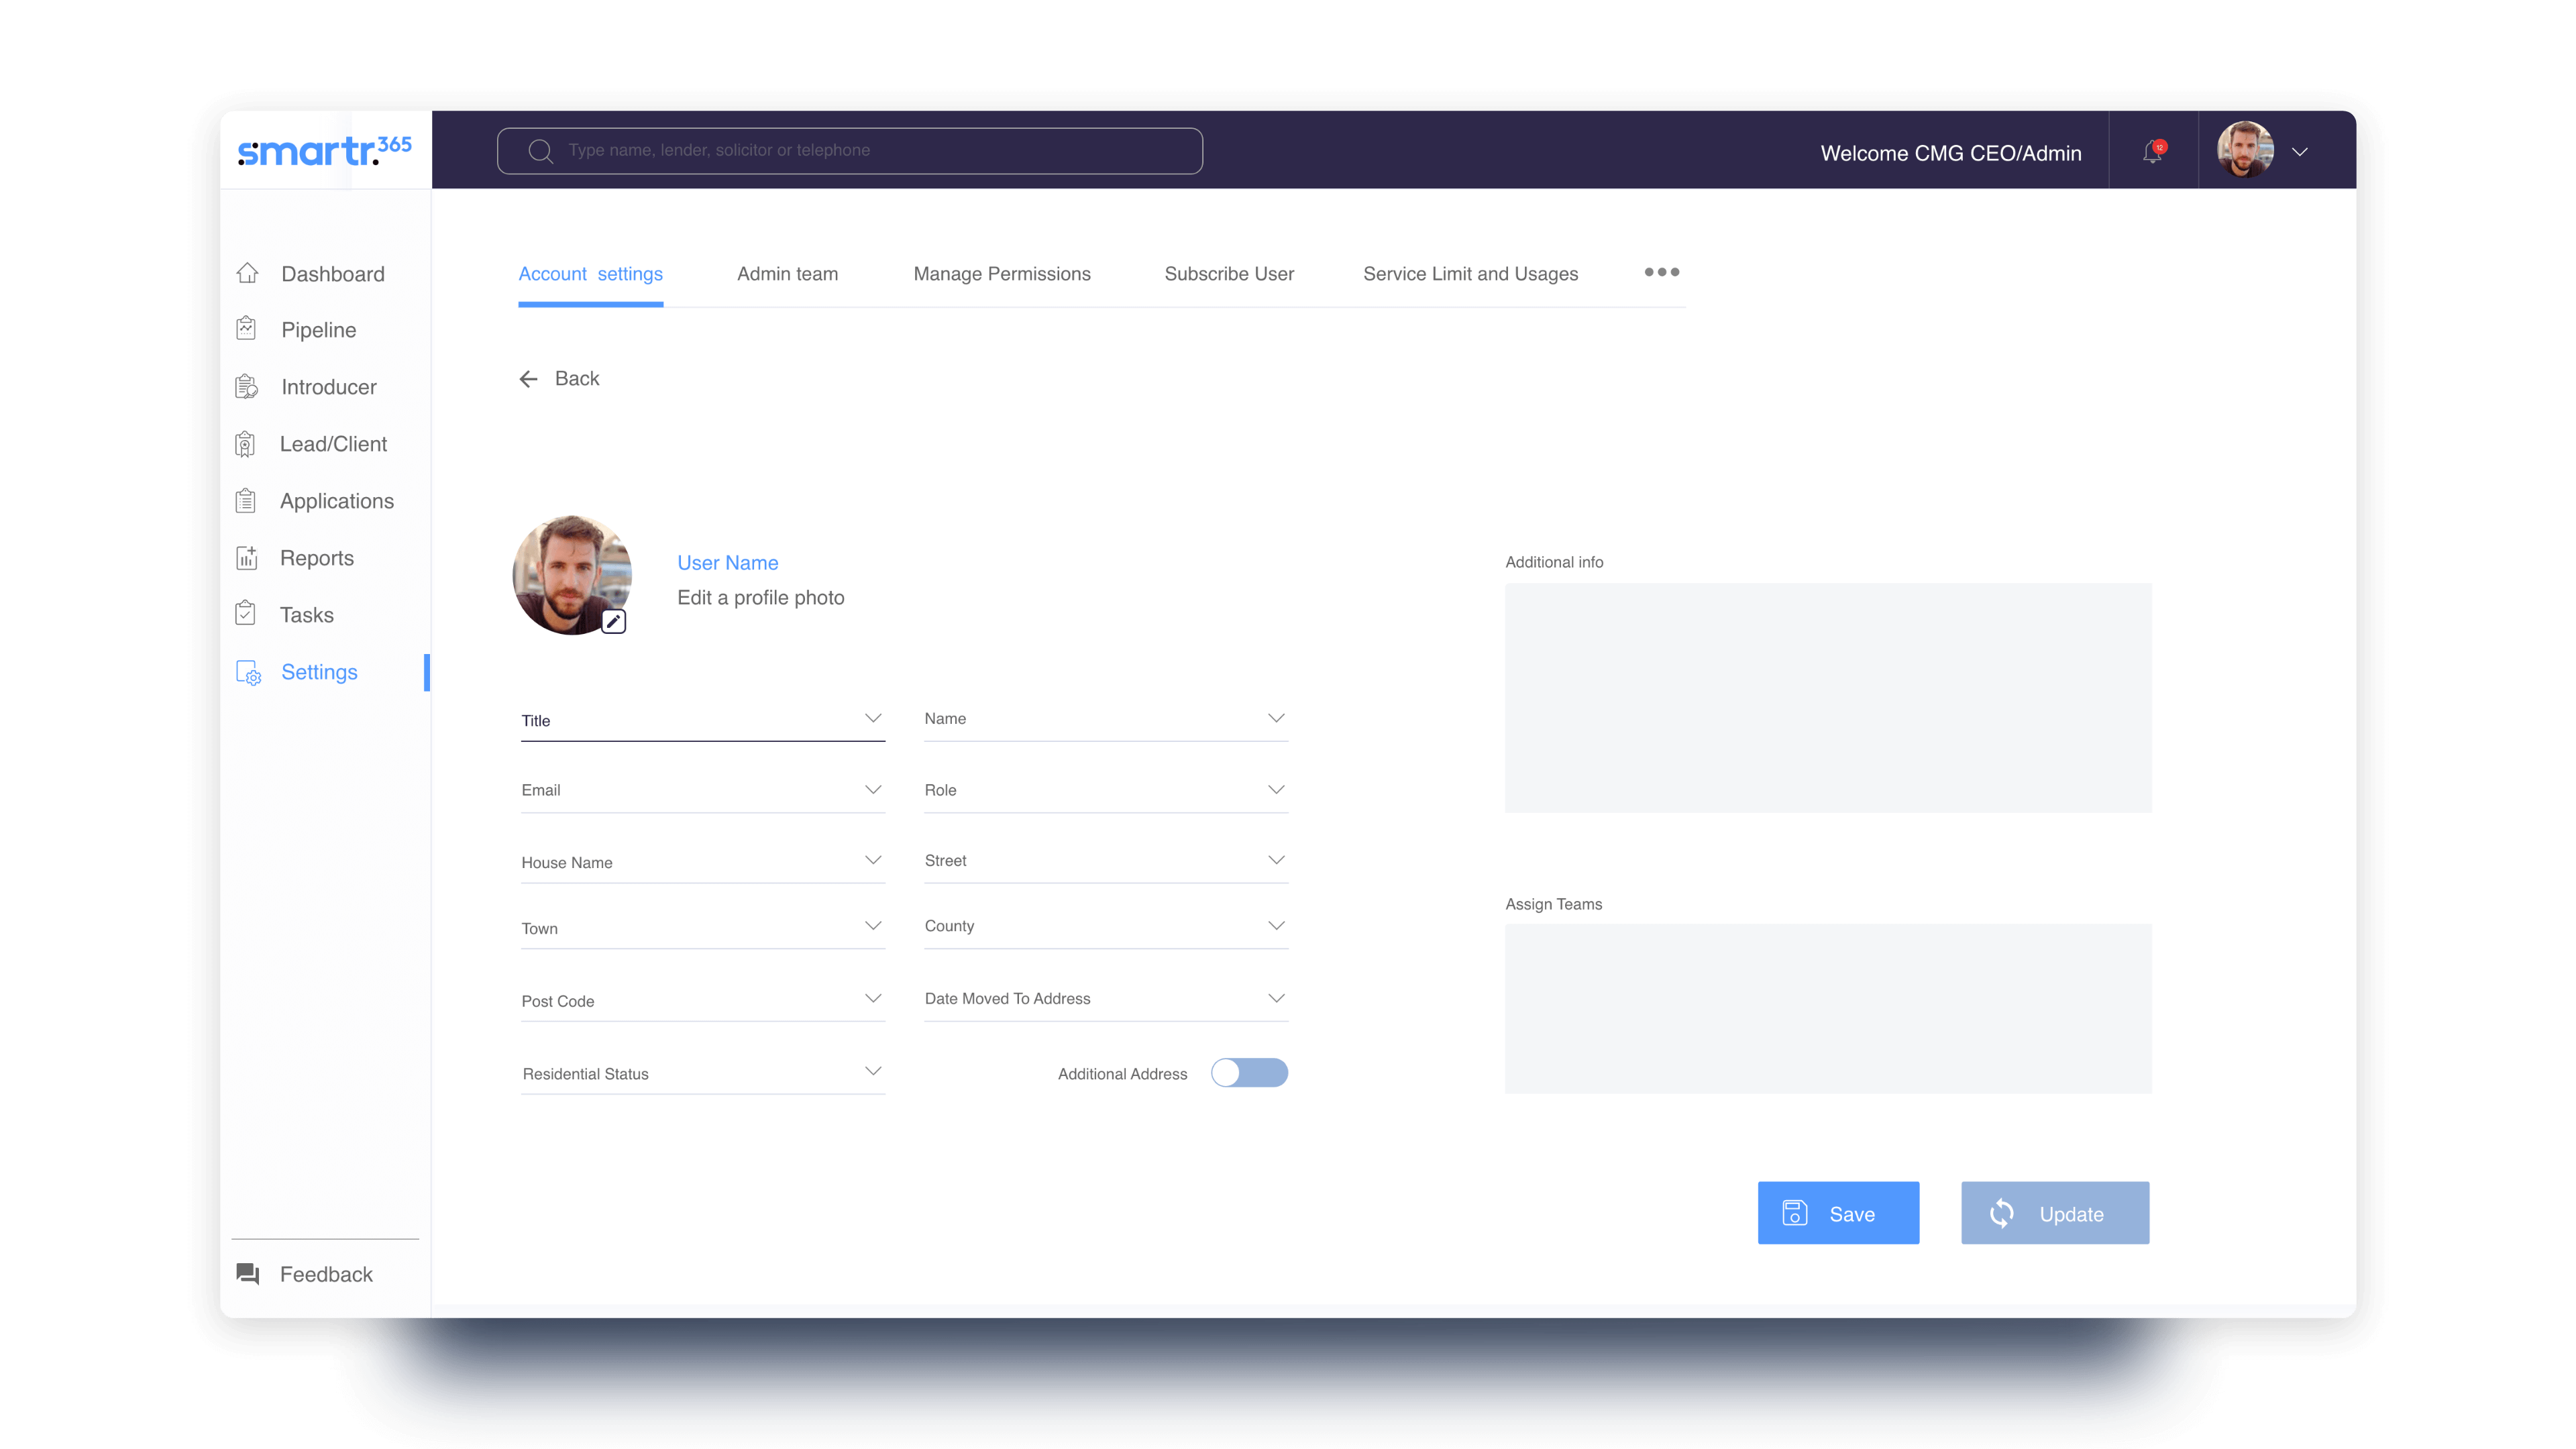Click the Tasks checklist icon

pyautogui.click(x=246, y=614)
